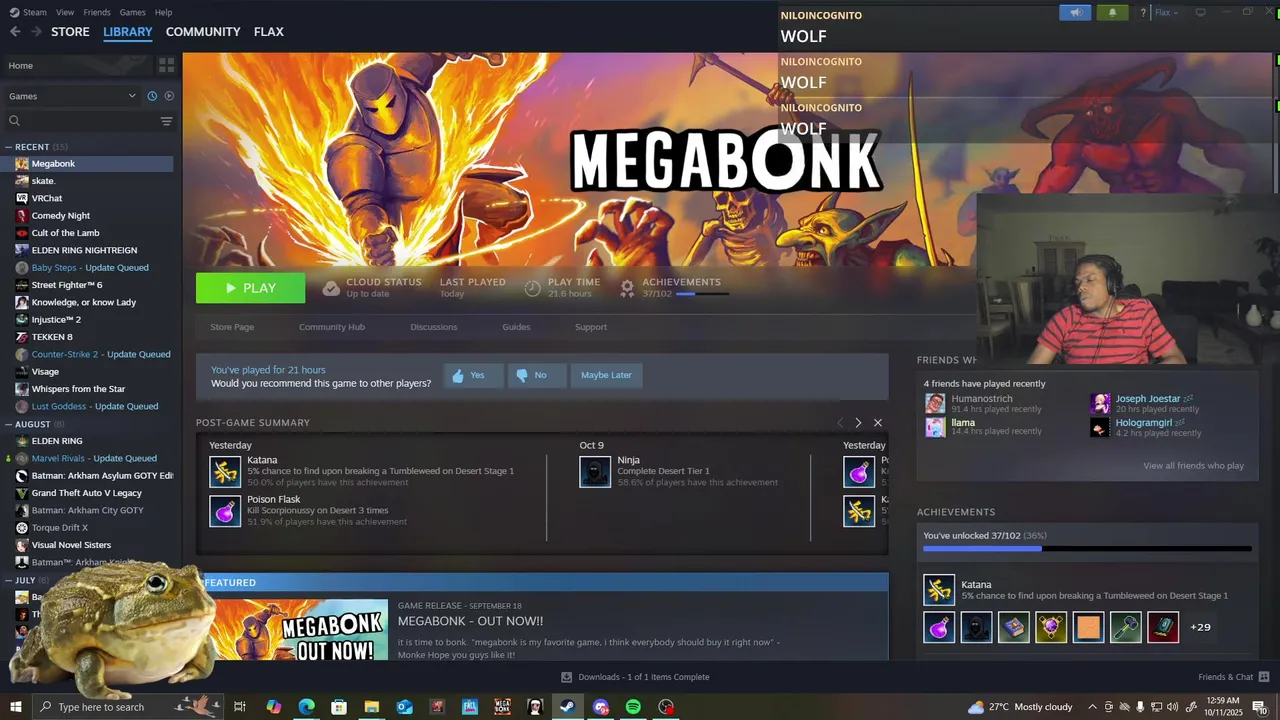
Task: Close the post-game summary panel
Action: pyautogui.click(x=878, y=423)
